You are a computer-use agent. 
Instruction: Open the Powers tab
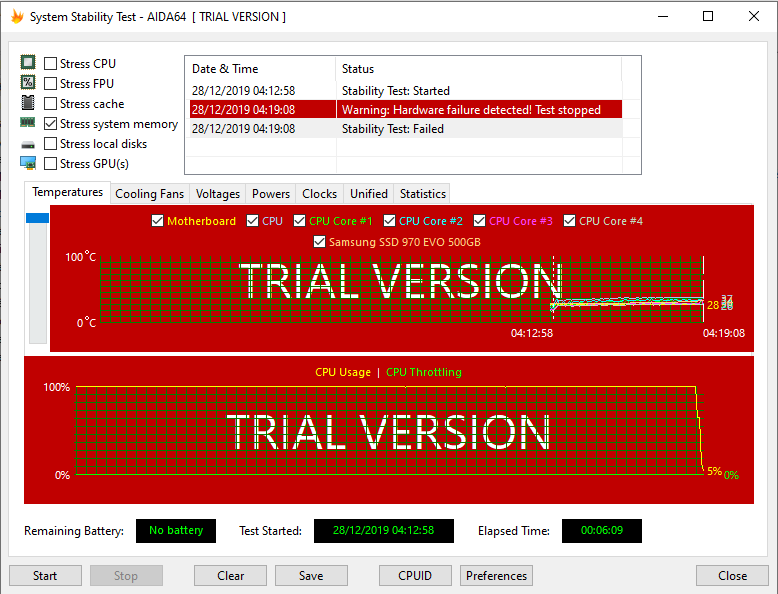[x=271, y=194]
